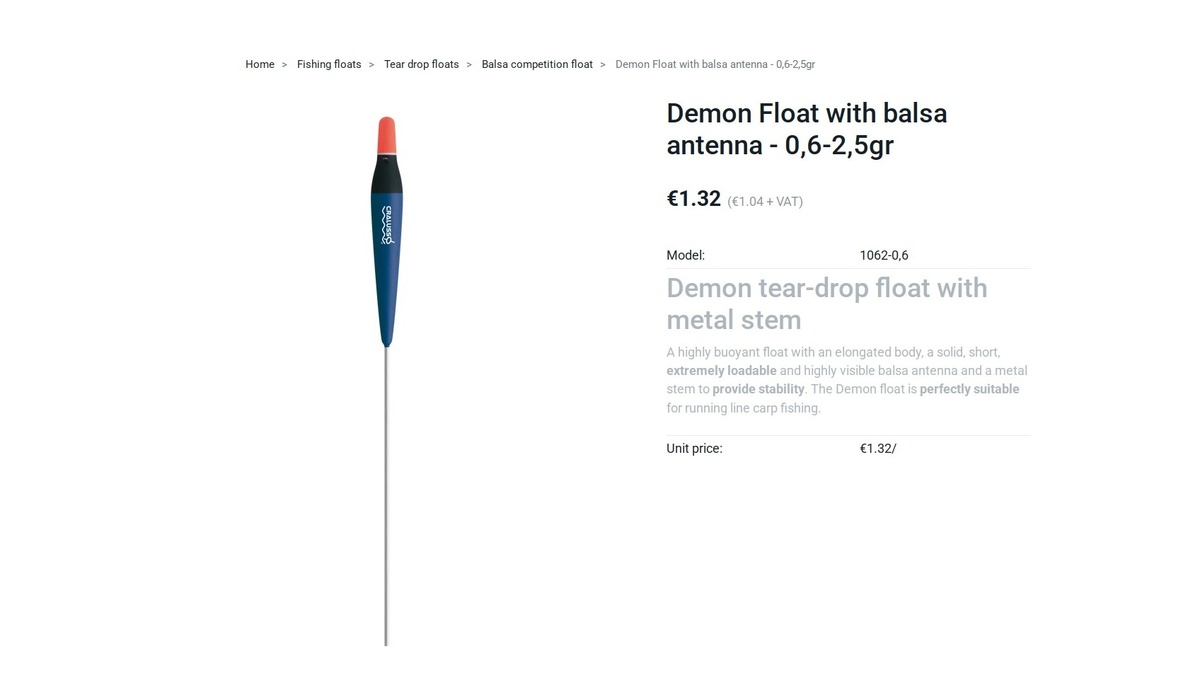
Task: Click the bold 'extremely loadable' text
Action: point(721,370)
